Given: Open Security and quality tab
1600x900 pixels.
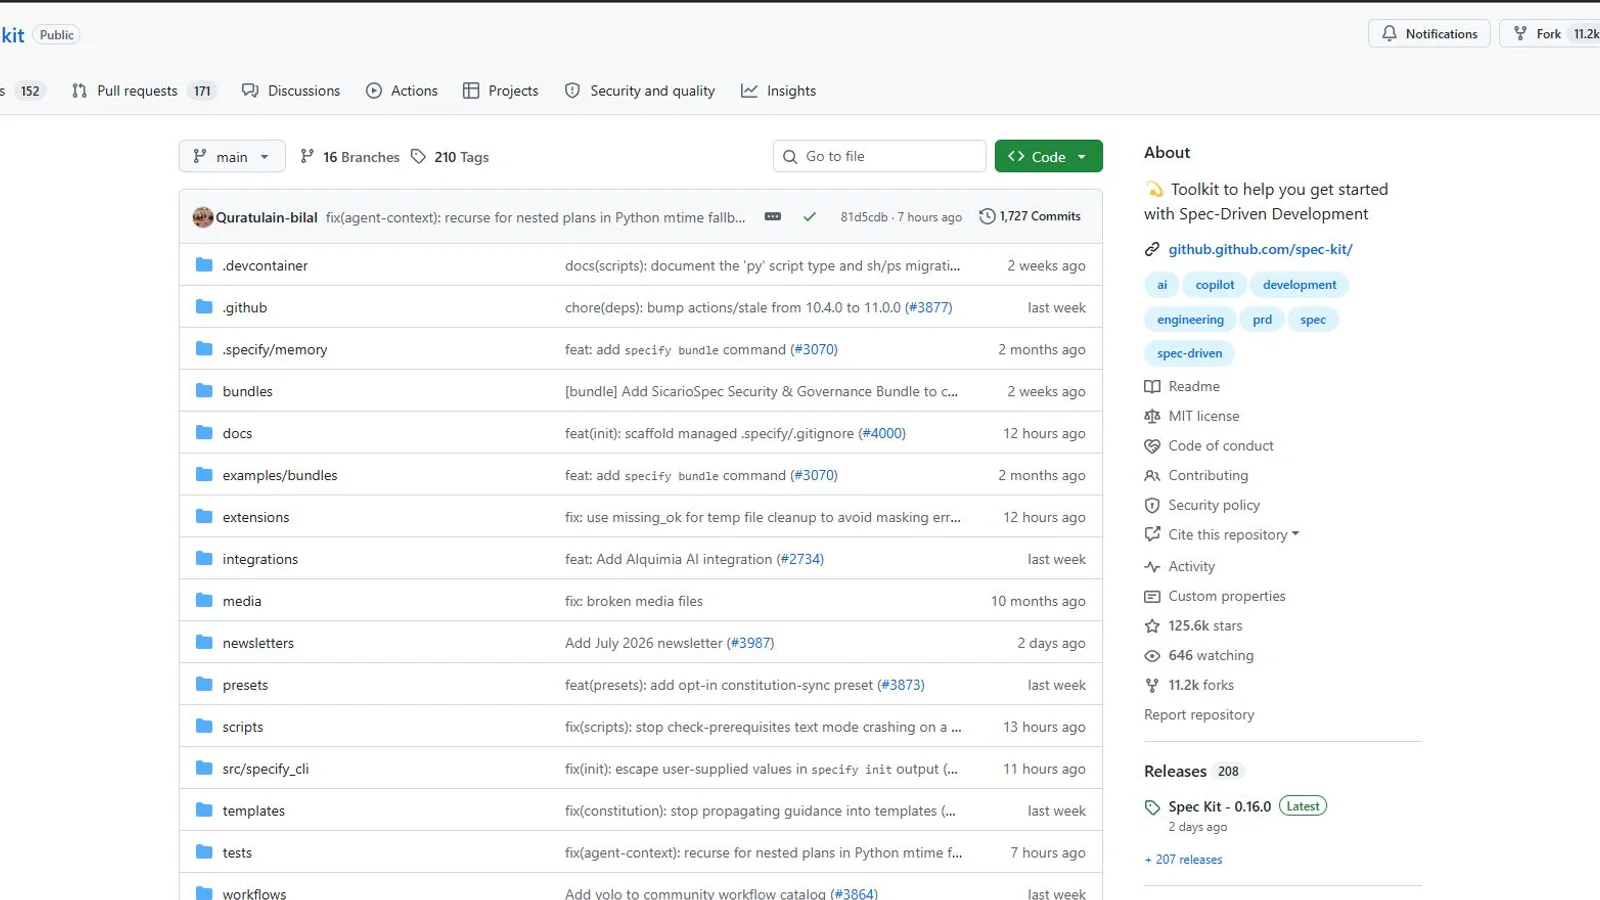Looking at the screenshot, I should click(640, 91).
